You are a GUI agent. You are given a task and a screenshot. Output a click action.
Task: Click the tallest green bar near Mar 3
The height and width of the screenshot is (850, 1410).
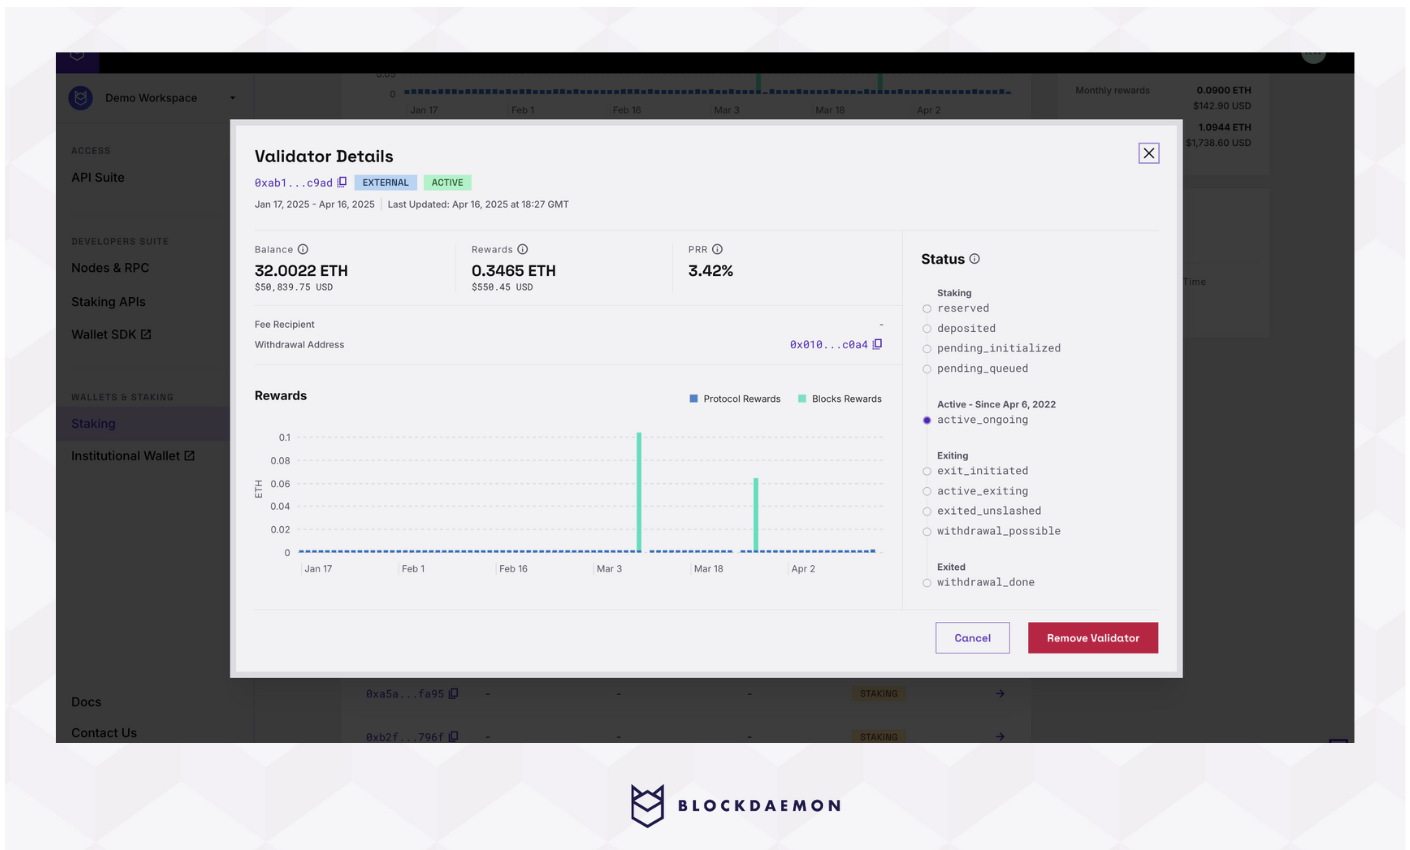(x=639, y=492)
